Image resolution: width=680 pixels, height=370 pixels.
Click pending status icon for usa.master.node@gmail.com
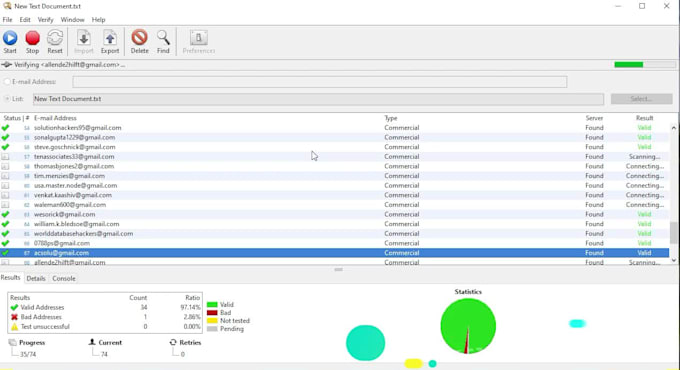pos(5,185)
